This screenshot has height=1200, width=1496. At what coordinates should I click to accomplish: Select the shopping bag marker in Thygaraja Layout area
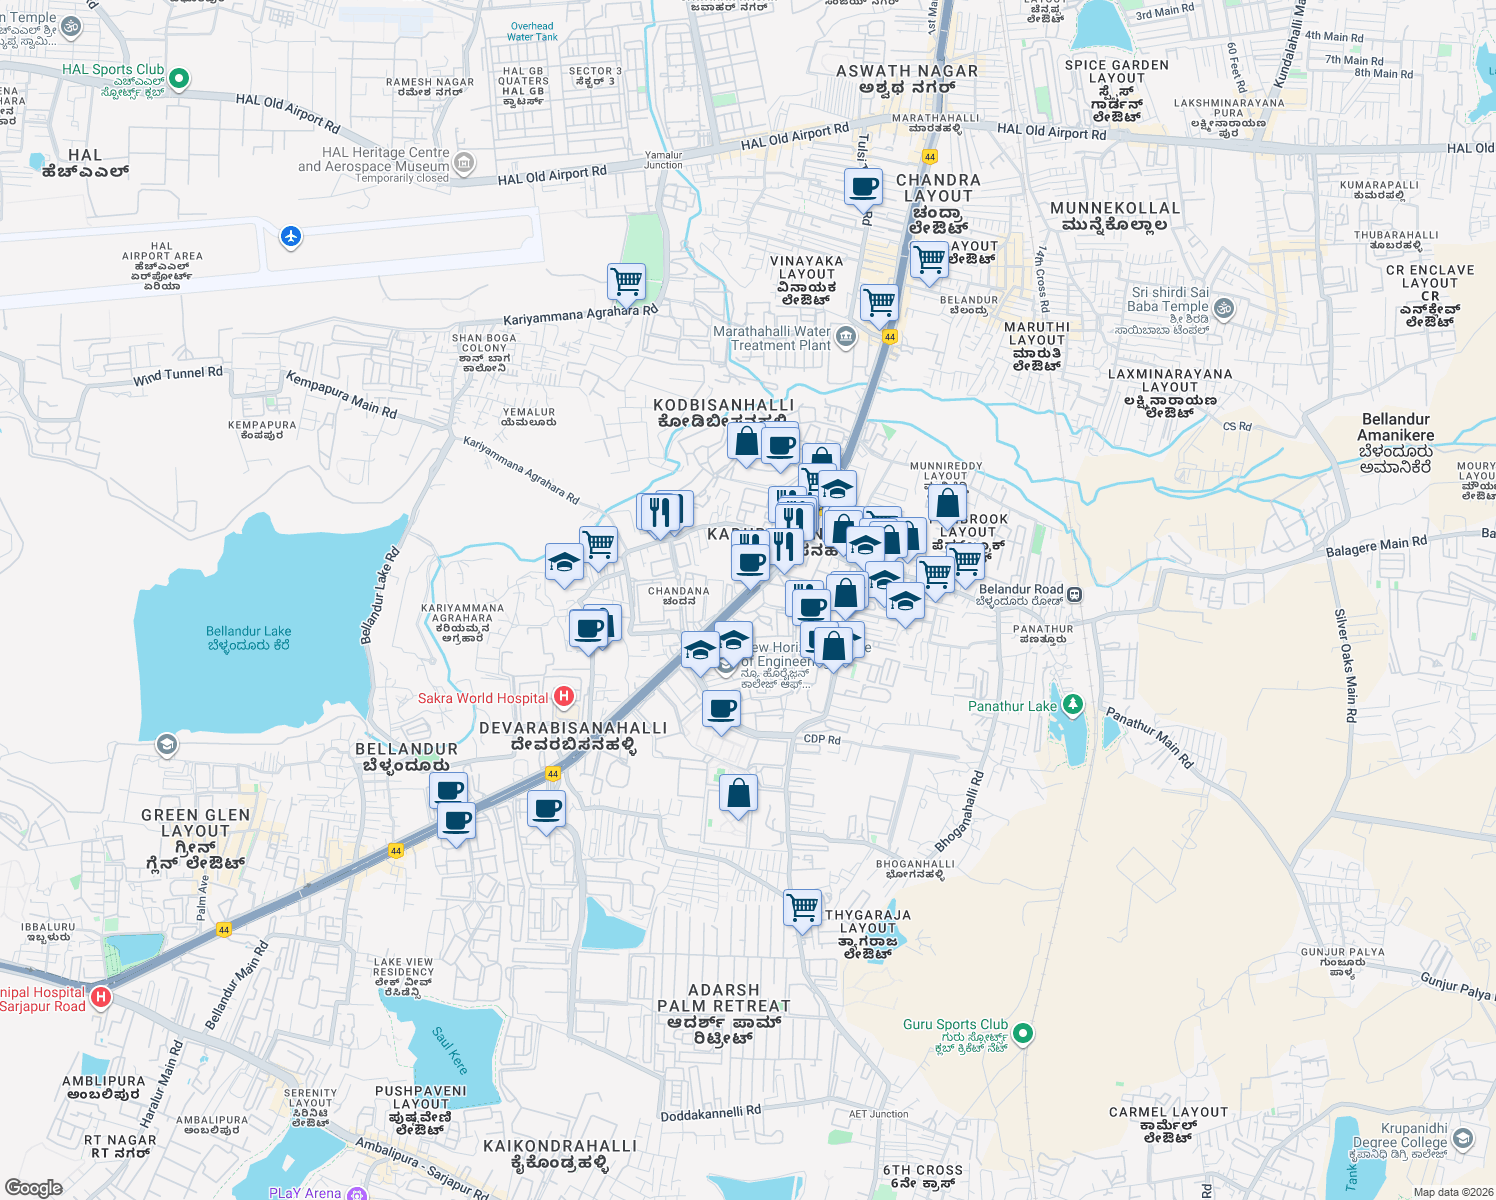[x=738, y=793]
